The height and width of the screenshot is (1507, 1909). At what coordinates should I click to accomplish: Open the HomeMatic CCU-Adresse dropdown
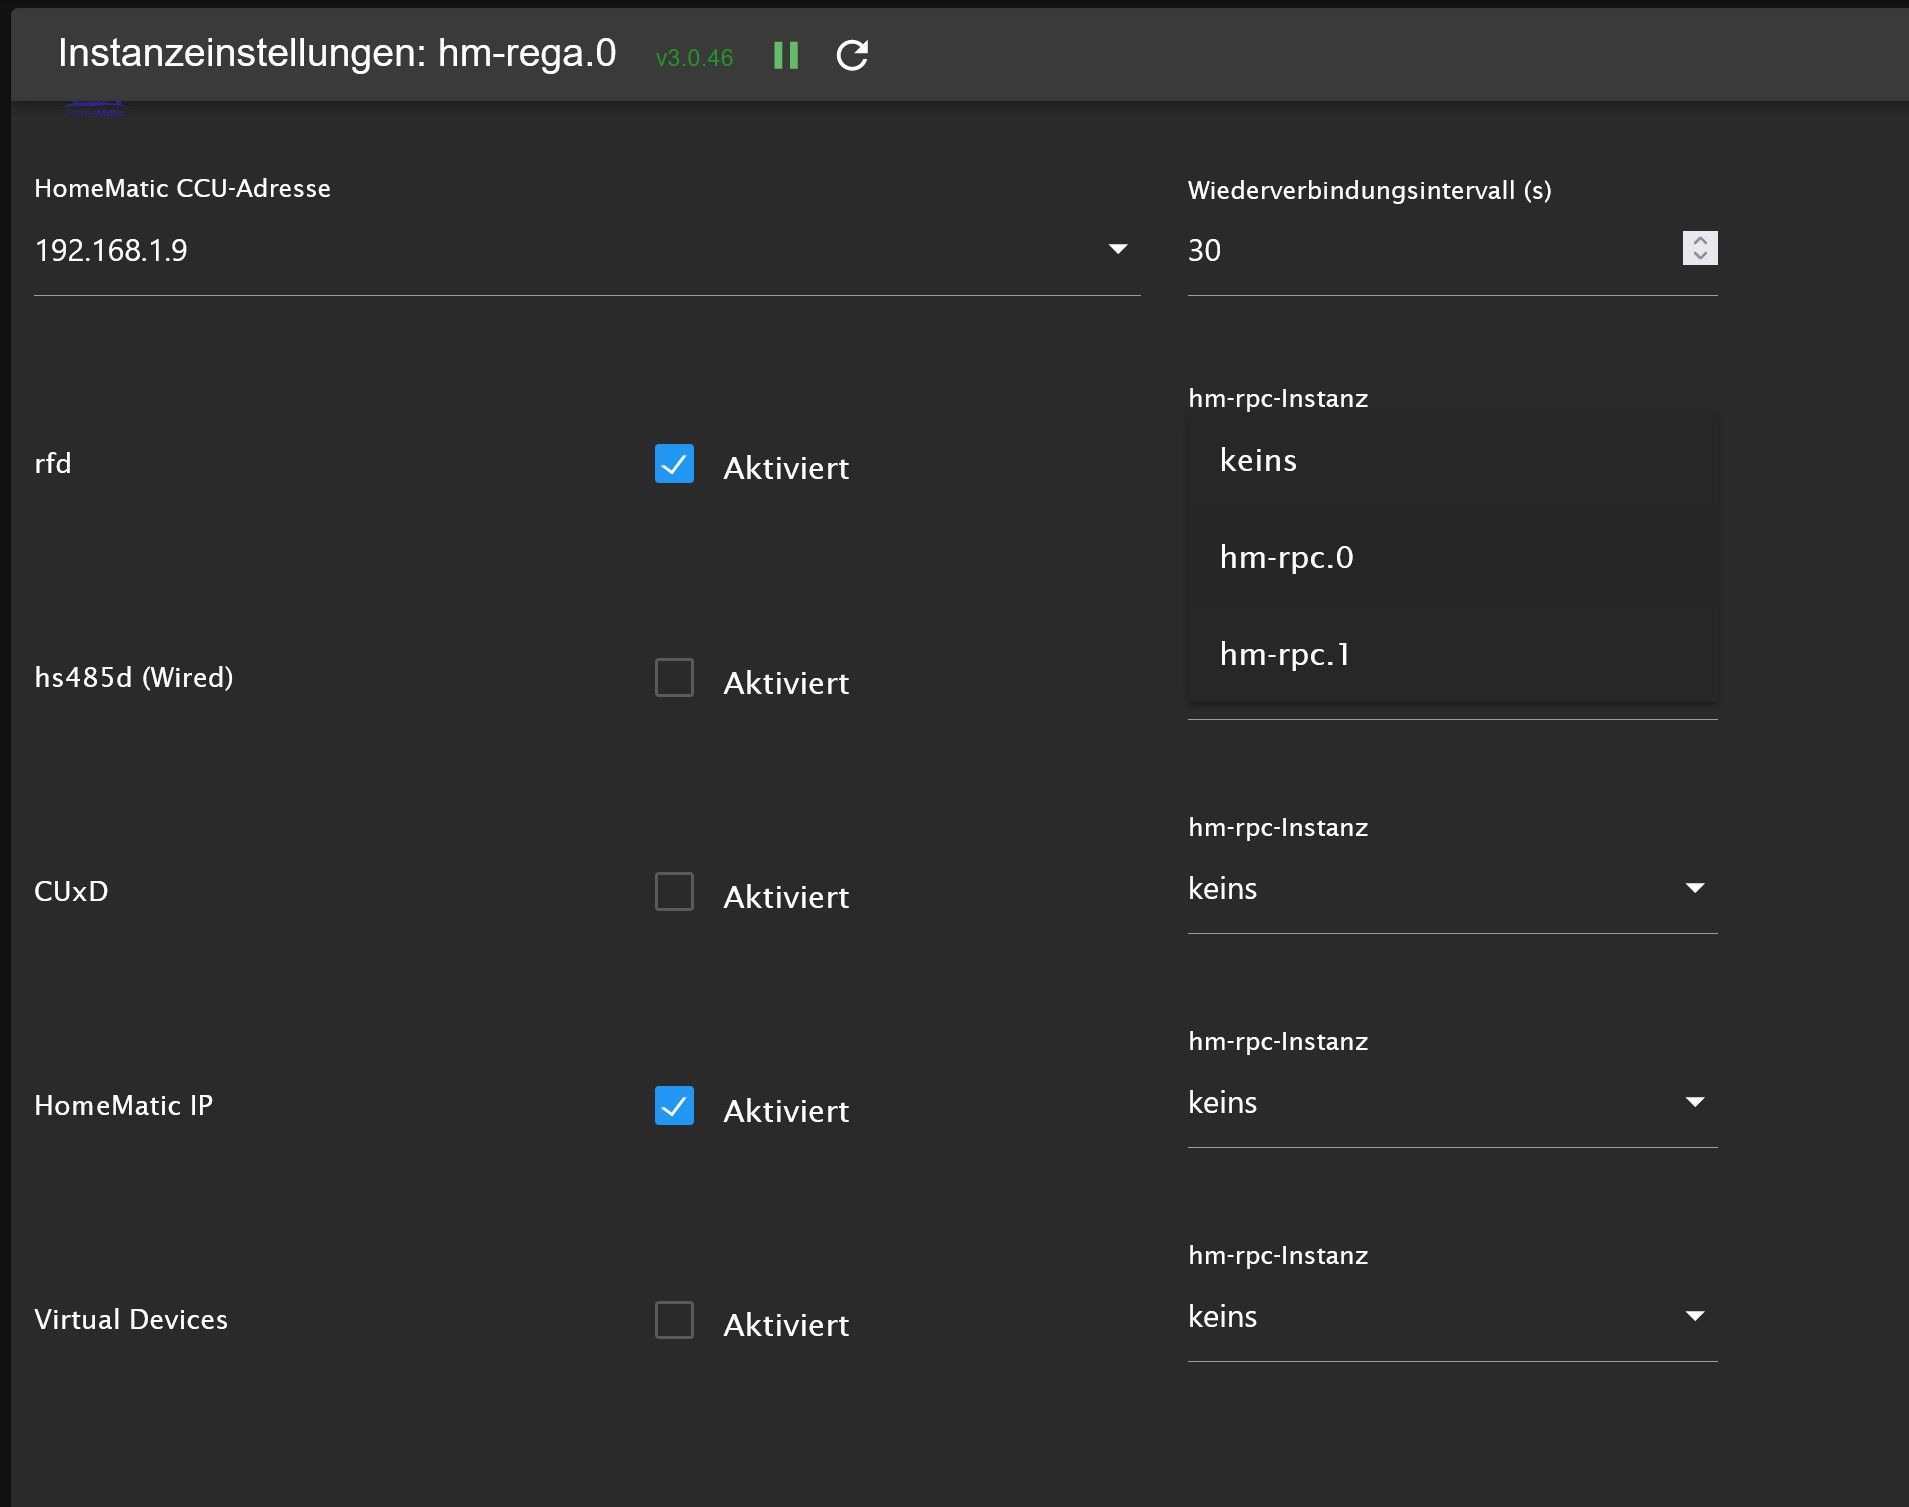pyautogui.click(x=587, y=250)
